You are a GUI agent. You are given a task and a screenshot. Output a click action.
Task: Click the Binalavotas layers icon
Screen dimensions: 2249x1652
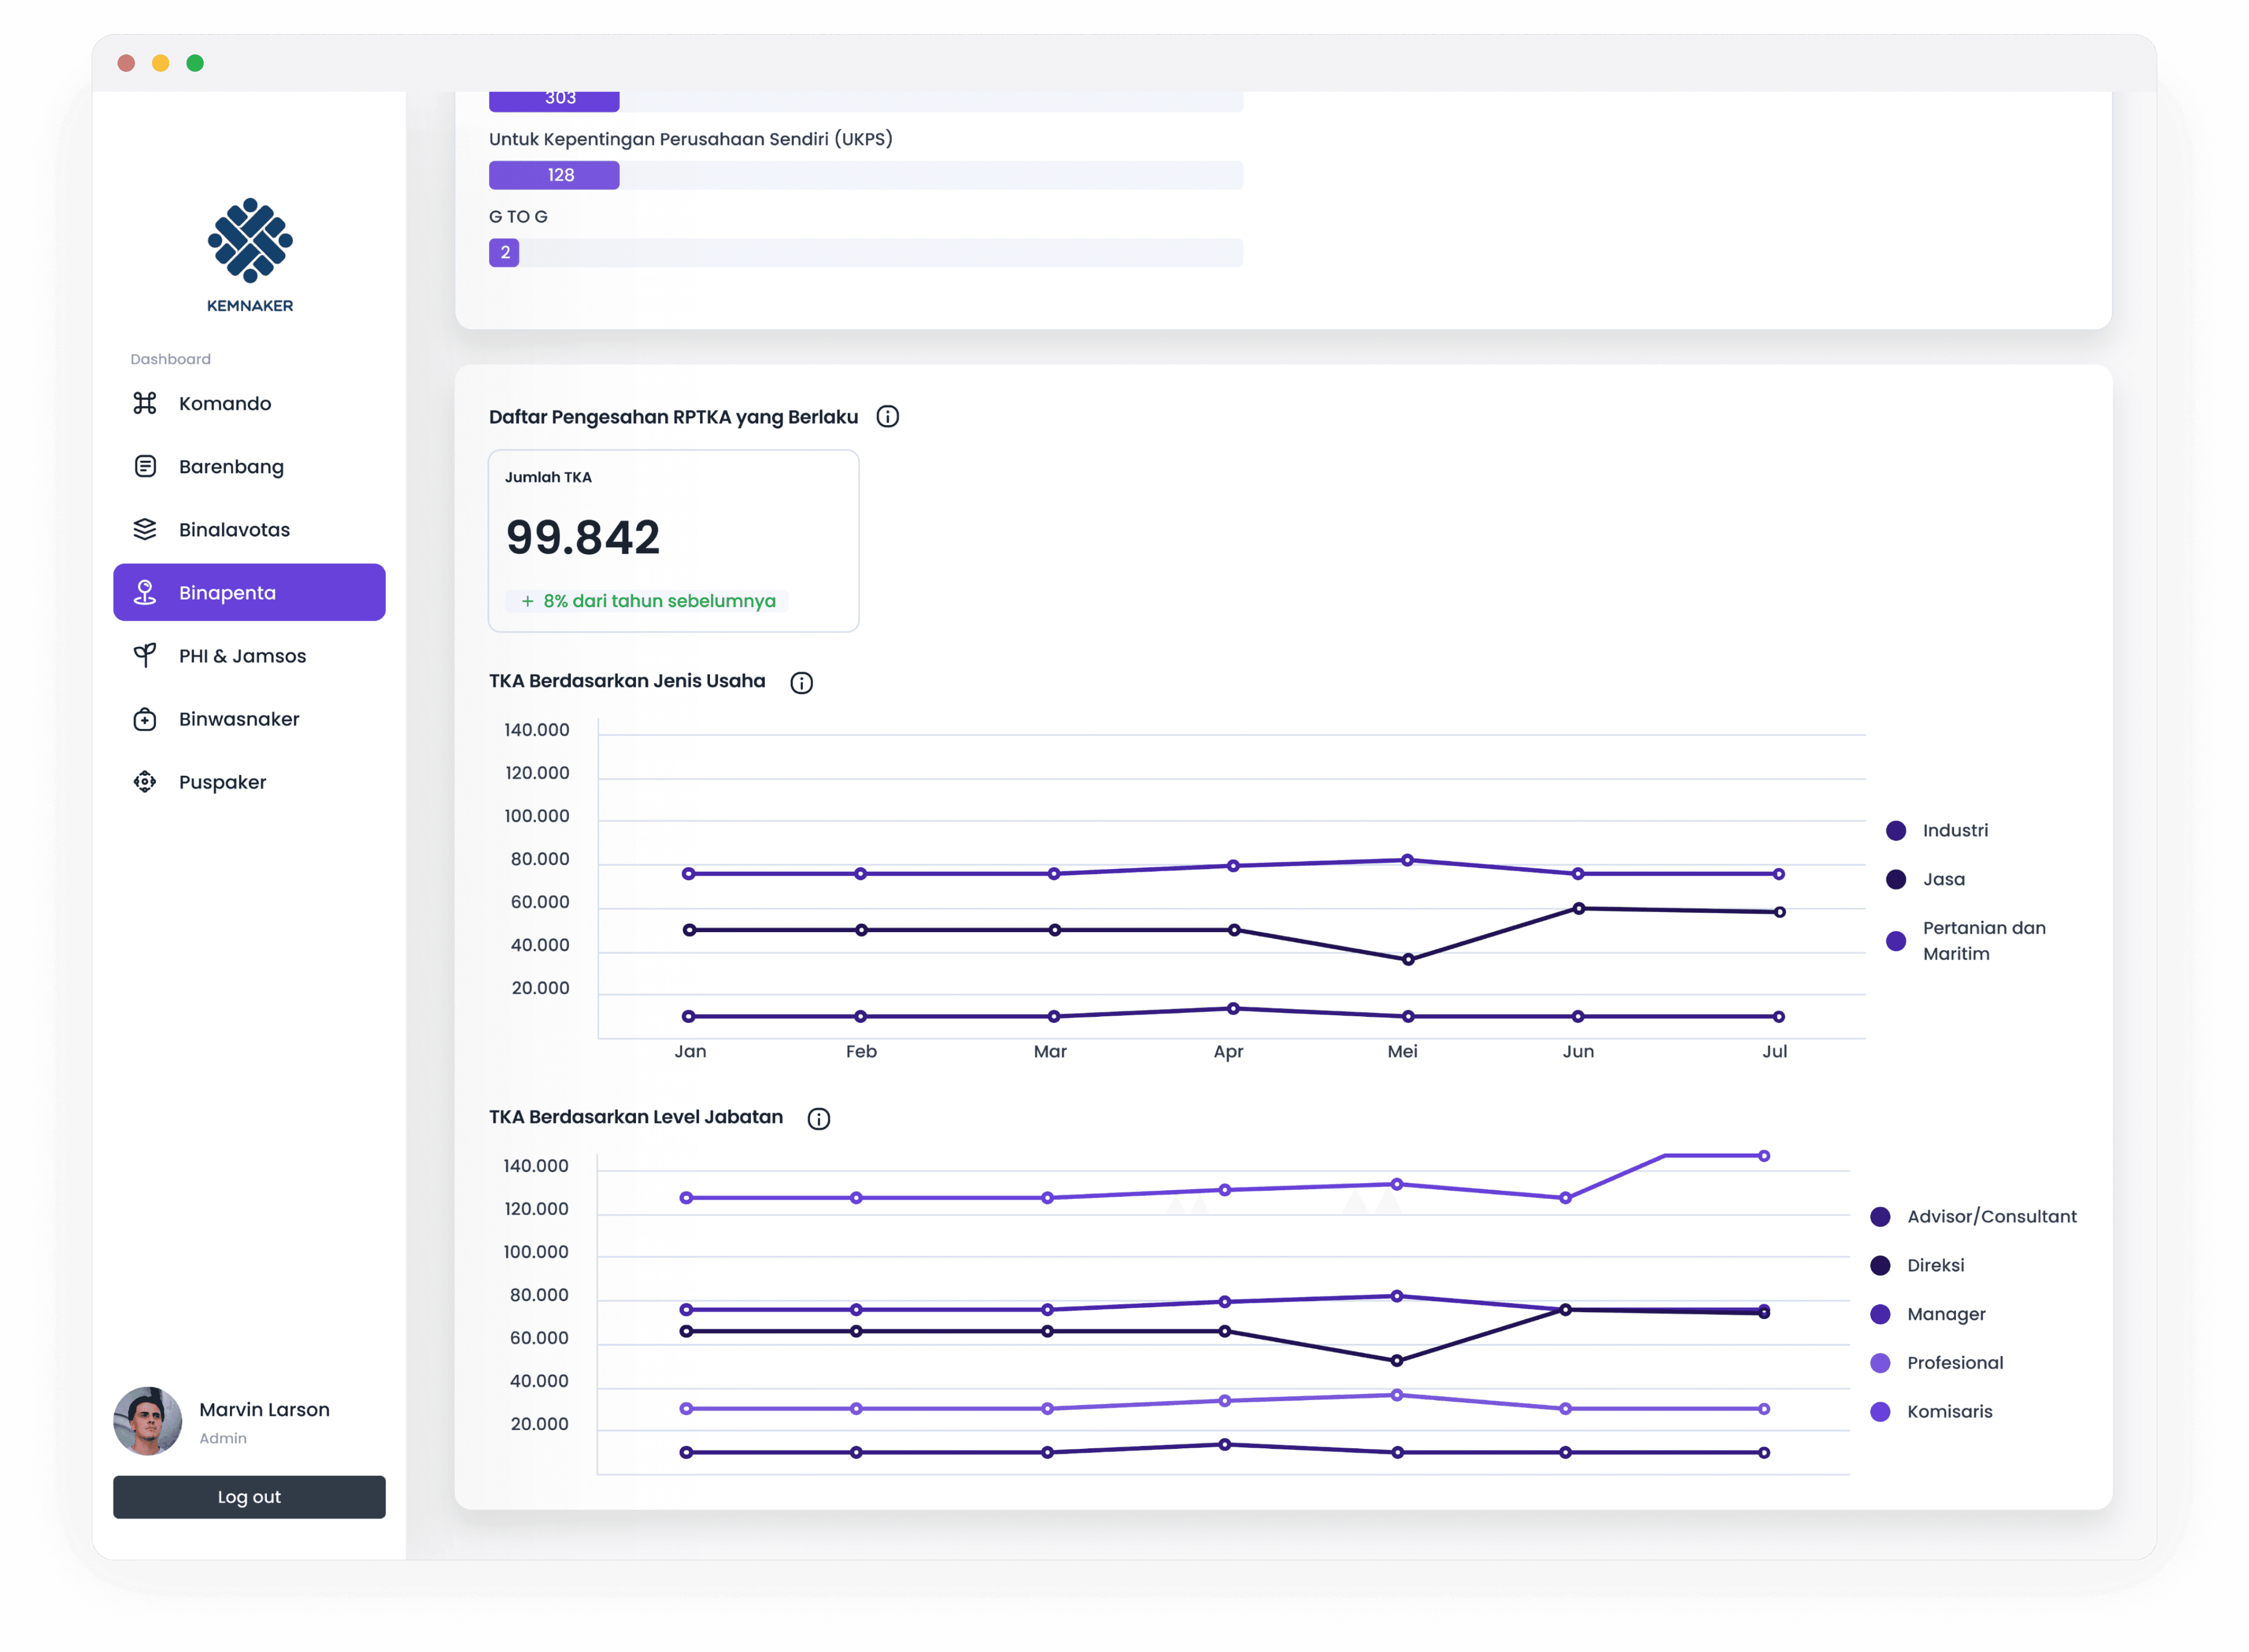pos(145,529)
